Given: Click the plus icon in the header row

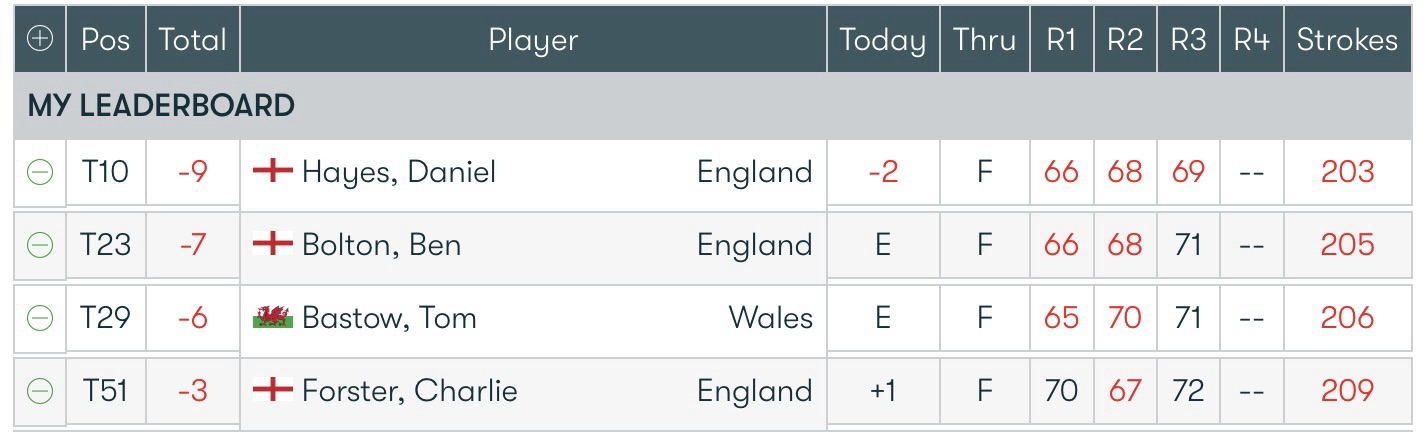Looking at the screenshot, I should point(40,40).
